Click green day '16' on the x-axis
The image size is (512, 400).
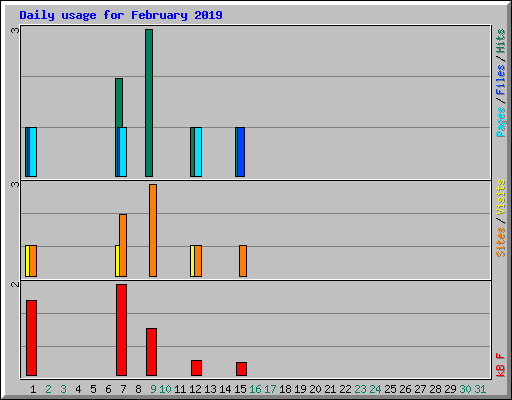[255, 389]
